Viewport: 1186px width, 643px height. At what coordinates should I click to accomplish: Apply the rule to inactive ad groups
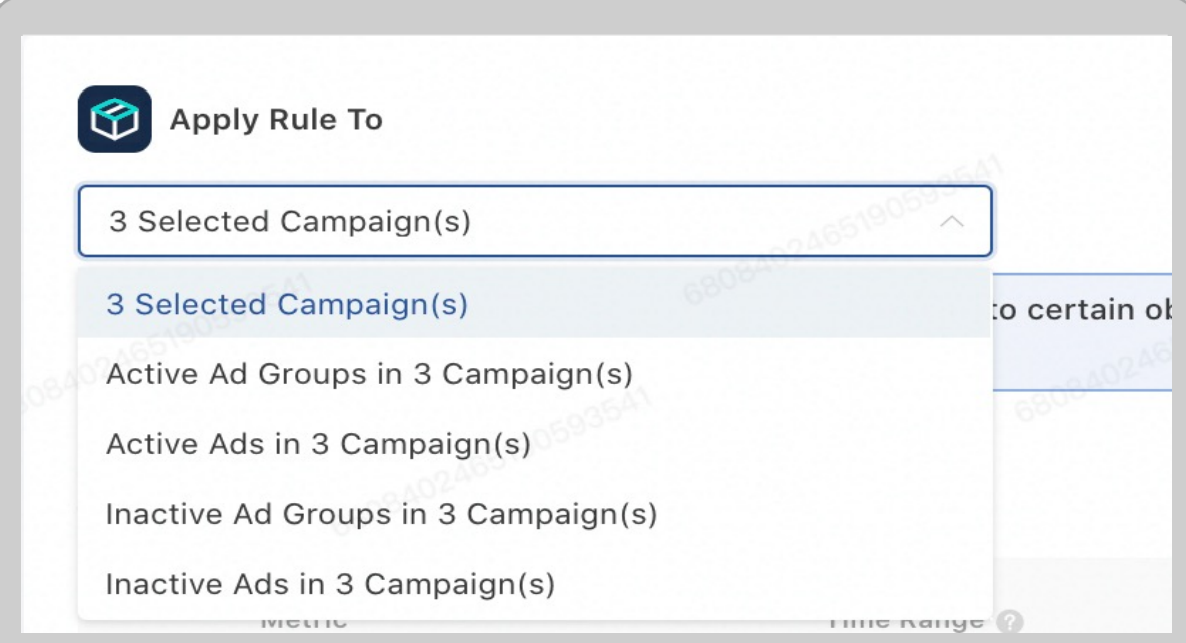(381, 514)
